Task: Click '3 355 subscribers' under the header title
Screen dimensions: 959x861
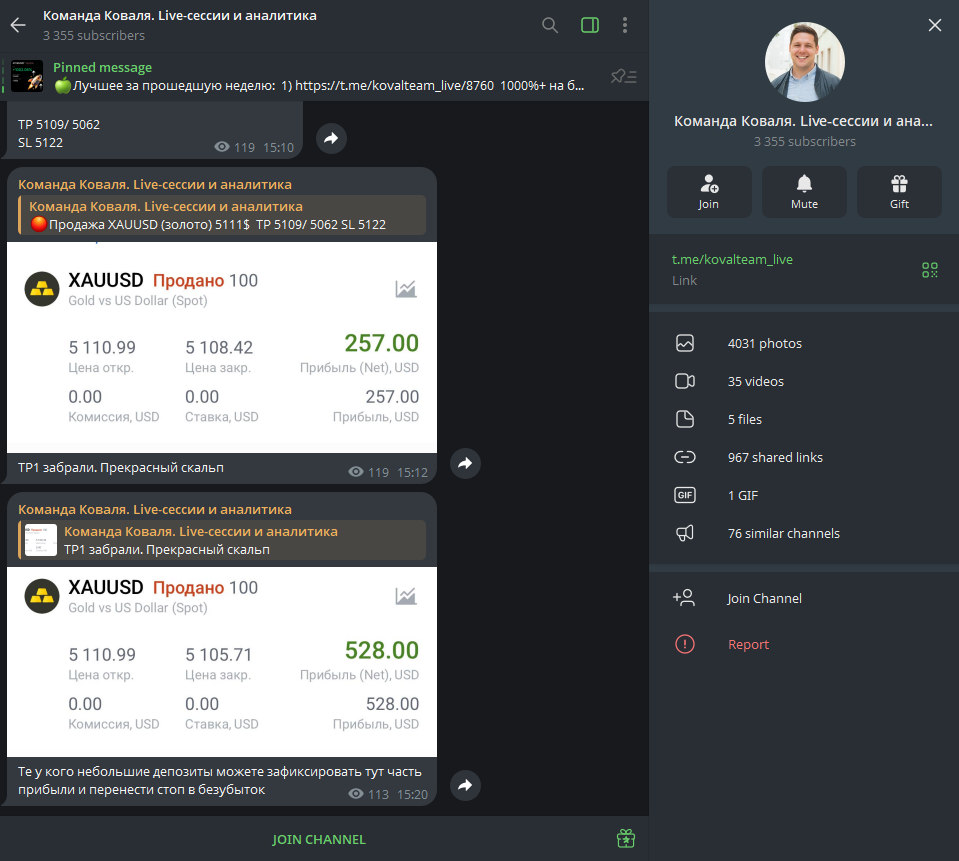Action: pyautogui.click(x=94, y=35)
